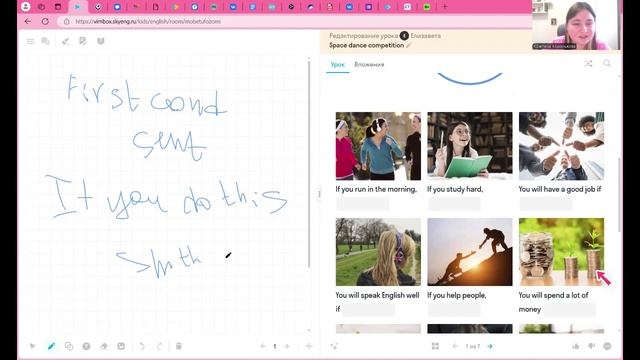The height and width of the screenshot is (360, 640).
Task: Open the lesson slides grid view
Action: [x=435, y=346]
